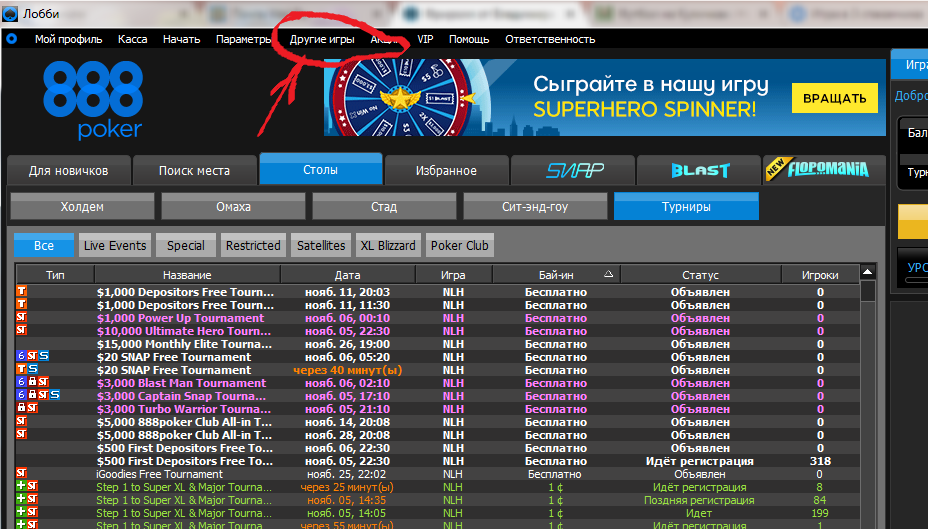This screenshot has width=928, height=529.
Task: Sort by the Название column header
Action: 187,275
